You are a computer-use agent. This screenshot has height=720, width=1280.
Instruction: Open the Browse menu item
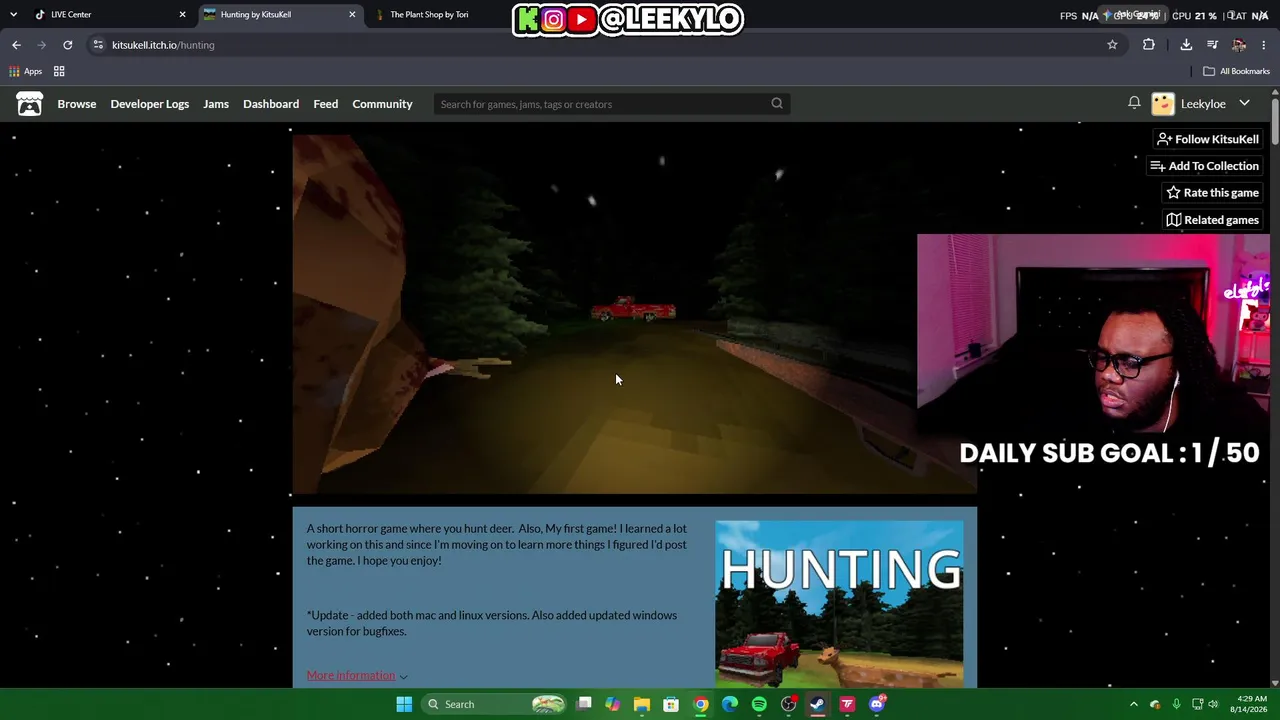tap(77, 104)
